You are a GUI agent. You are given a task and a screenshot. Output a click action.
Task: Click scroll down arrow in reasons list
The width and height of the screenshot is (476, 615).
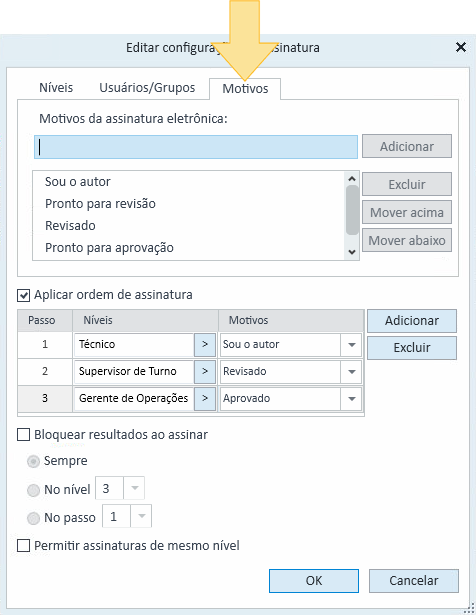pyautogui.click(x=352, y=252)
